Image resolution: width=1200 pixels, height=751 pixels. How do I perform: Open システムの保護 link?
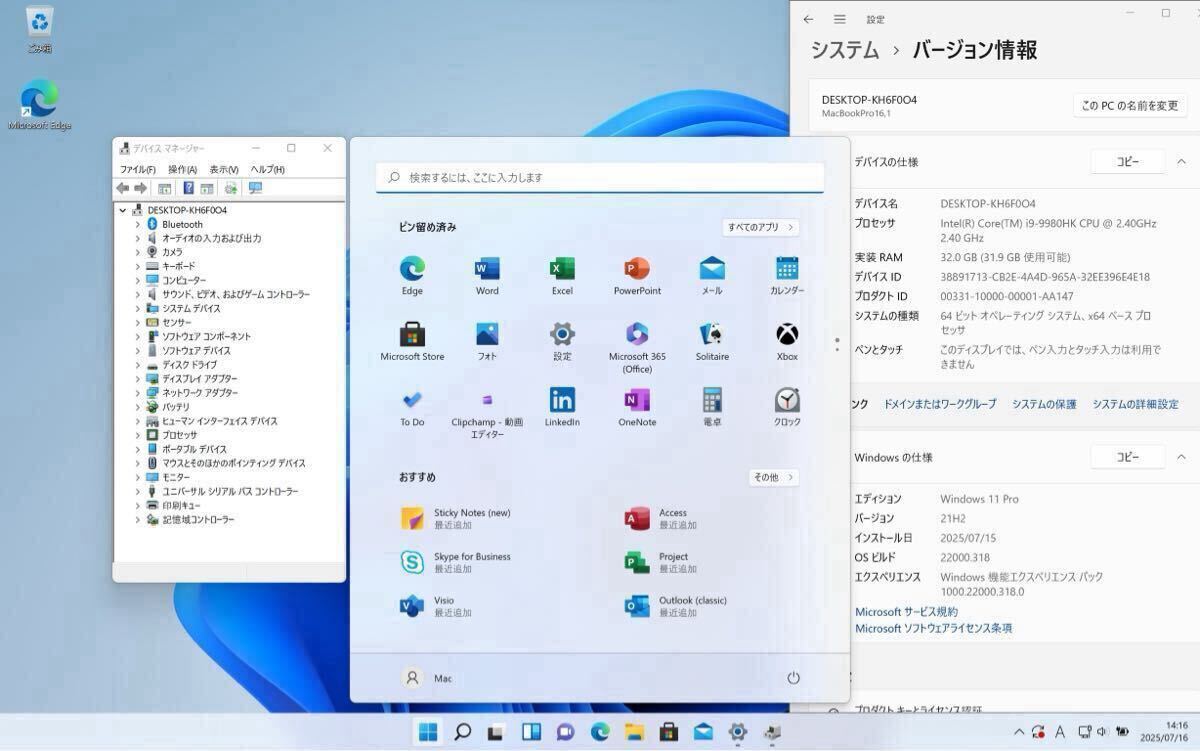click(1044, 404)
